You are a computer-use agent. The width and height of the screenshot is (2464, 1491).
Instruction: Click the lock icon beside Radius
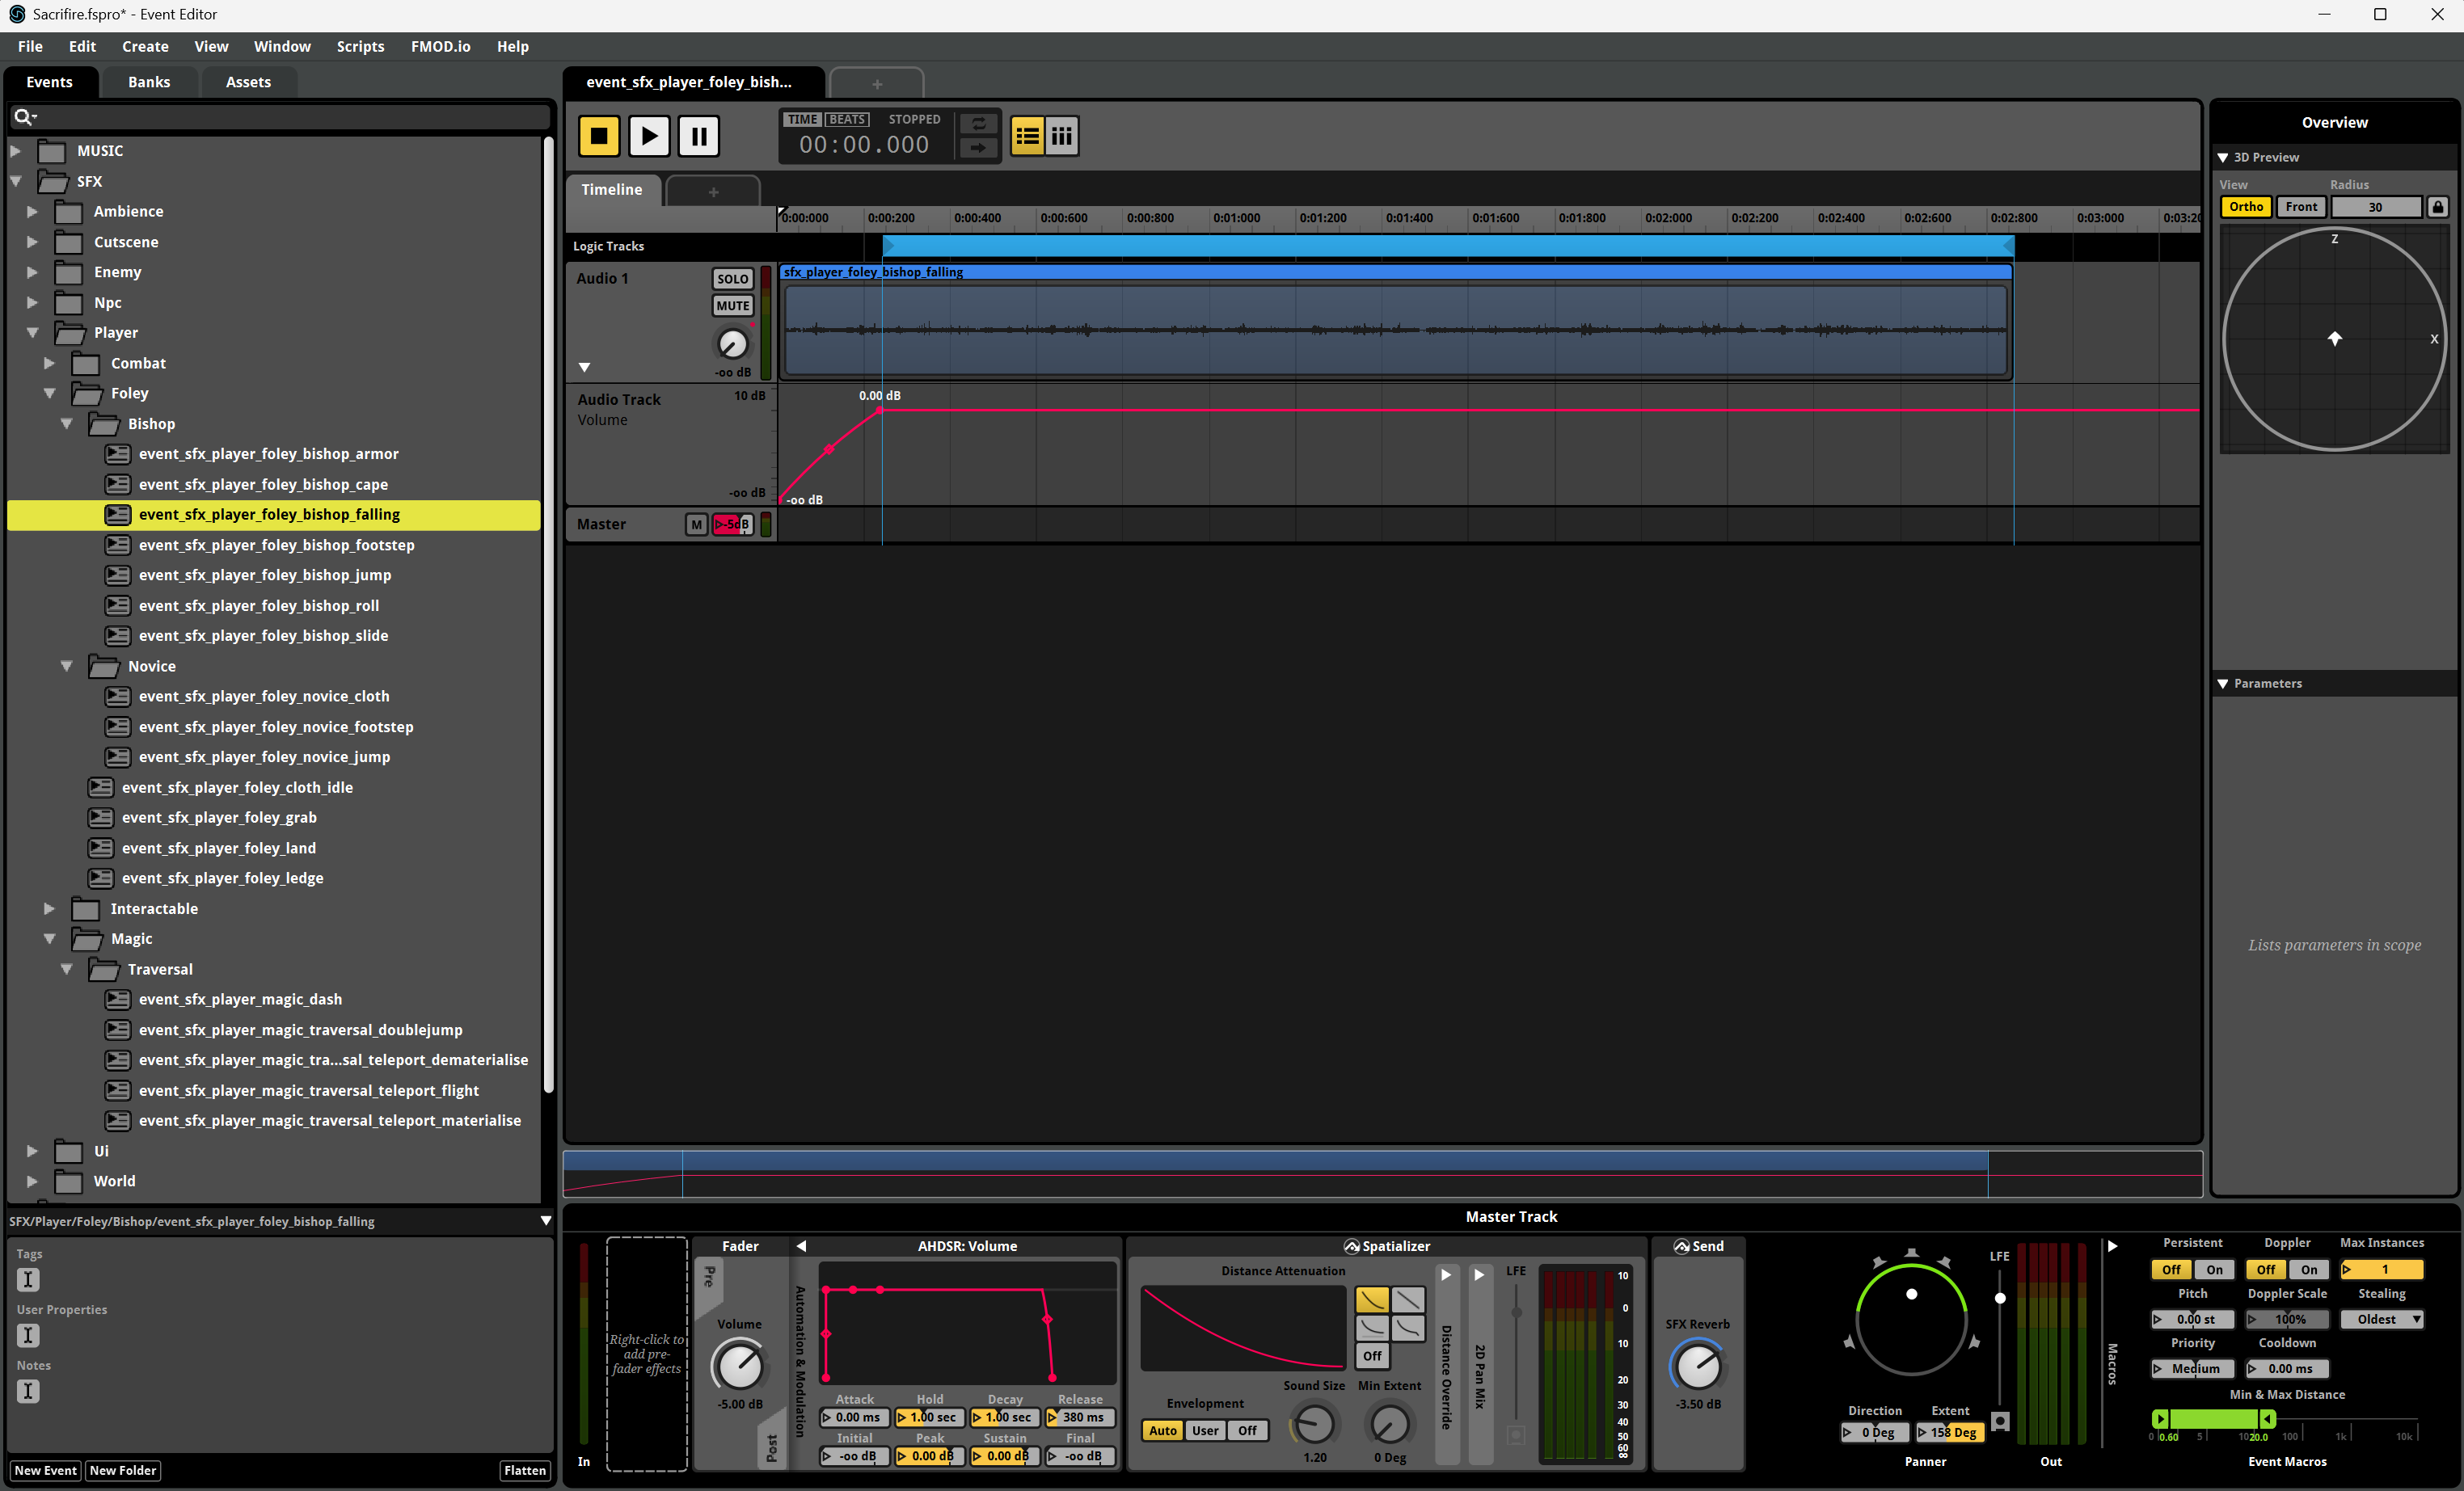2438,207
